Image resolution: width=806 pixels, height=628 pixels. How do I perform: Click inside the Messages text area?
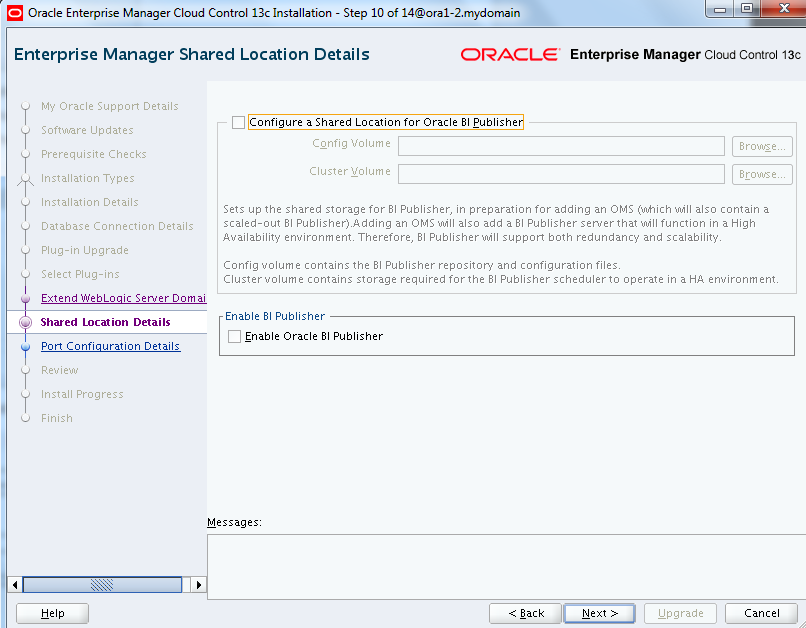(505, 566)
